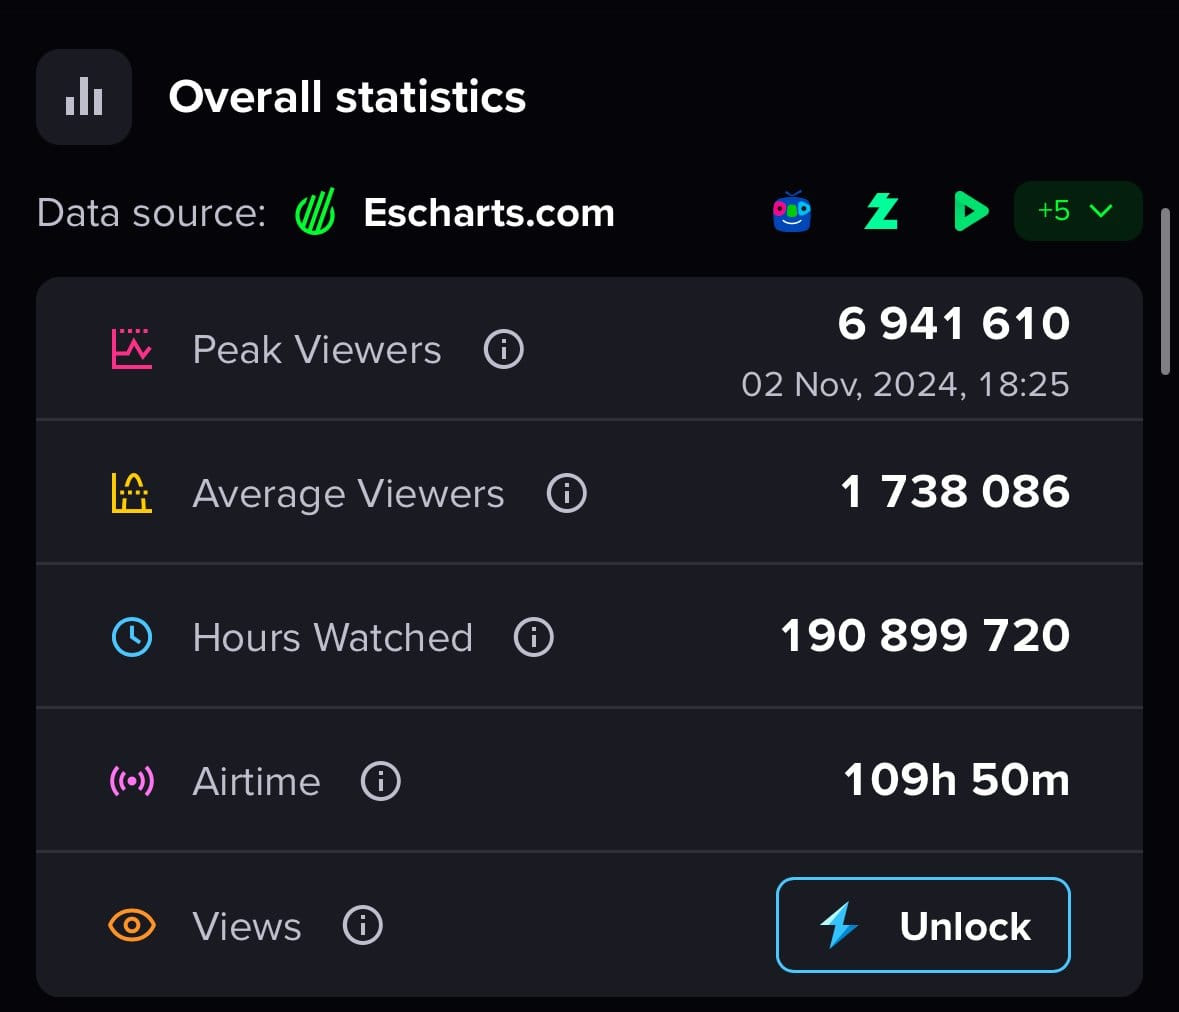
Task: Click the Views info circle icon
Action: pyautogui.click(x=362, y=925)
